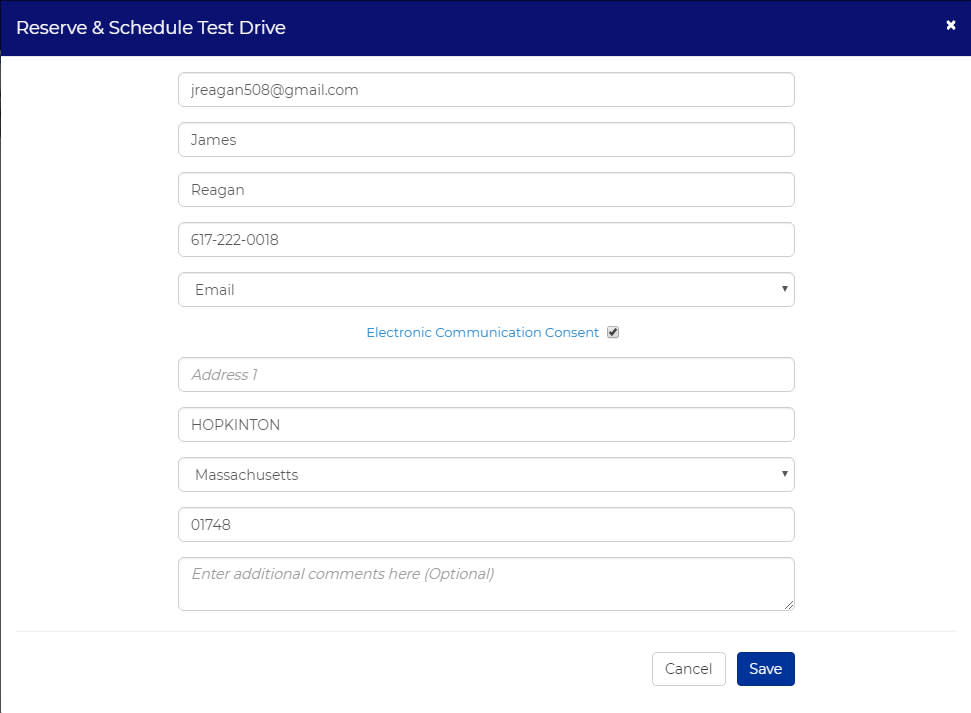
Task: Select the first name field containing James
Action: coord(486,139)
